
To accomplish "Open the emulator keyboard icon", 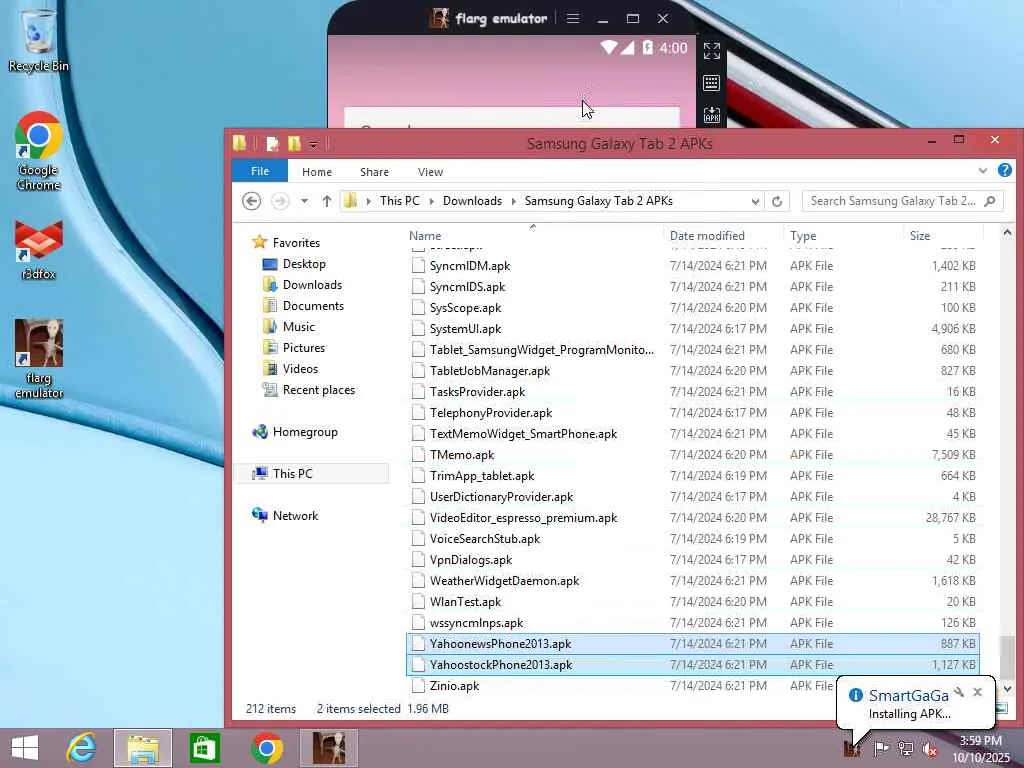I will click(x=712, y=83).
